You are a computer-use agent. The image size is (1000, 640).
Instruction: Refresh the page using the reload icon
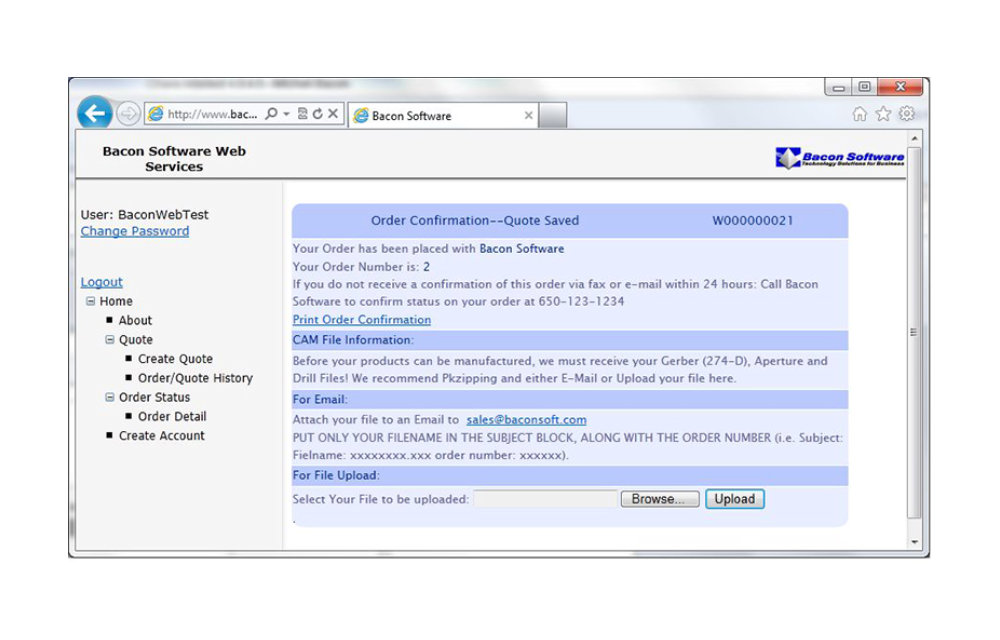pyautogui.click(x=317, y=113)
